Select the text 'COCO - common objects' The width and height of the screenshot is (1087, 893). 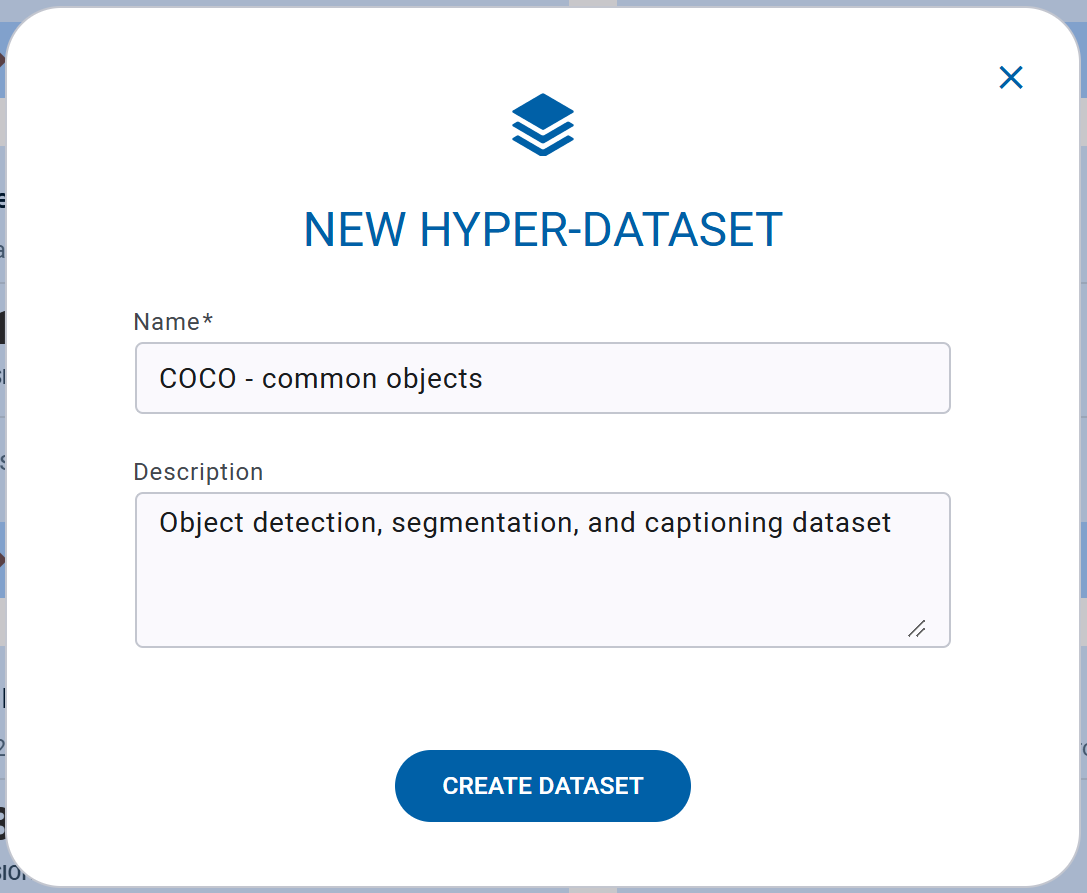point(320,378)
